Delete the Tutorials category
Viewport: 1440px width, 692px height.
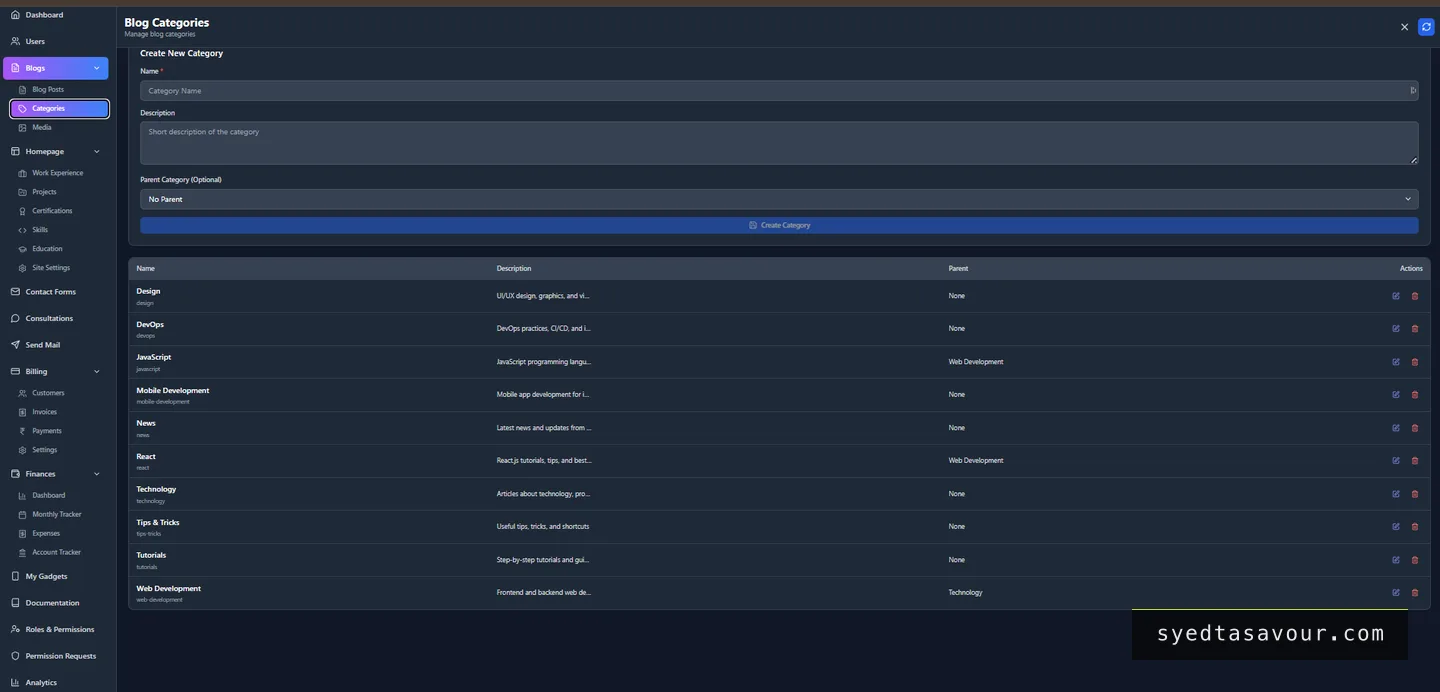click(x=1414, y=560)
